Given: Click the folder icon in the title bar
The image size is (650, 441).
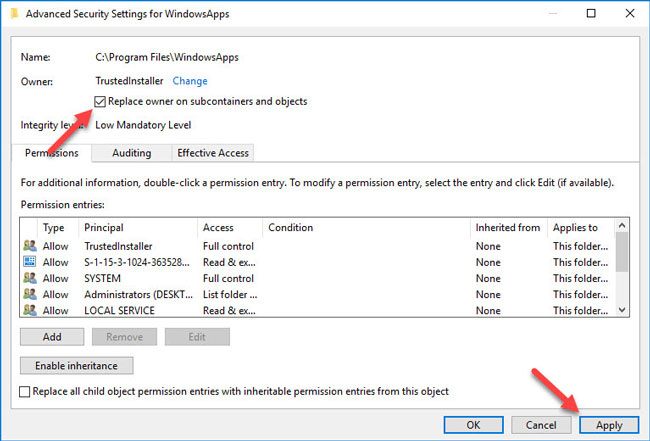Looking at the screenshot, I should pyautogui.click(x=15, y=14).
